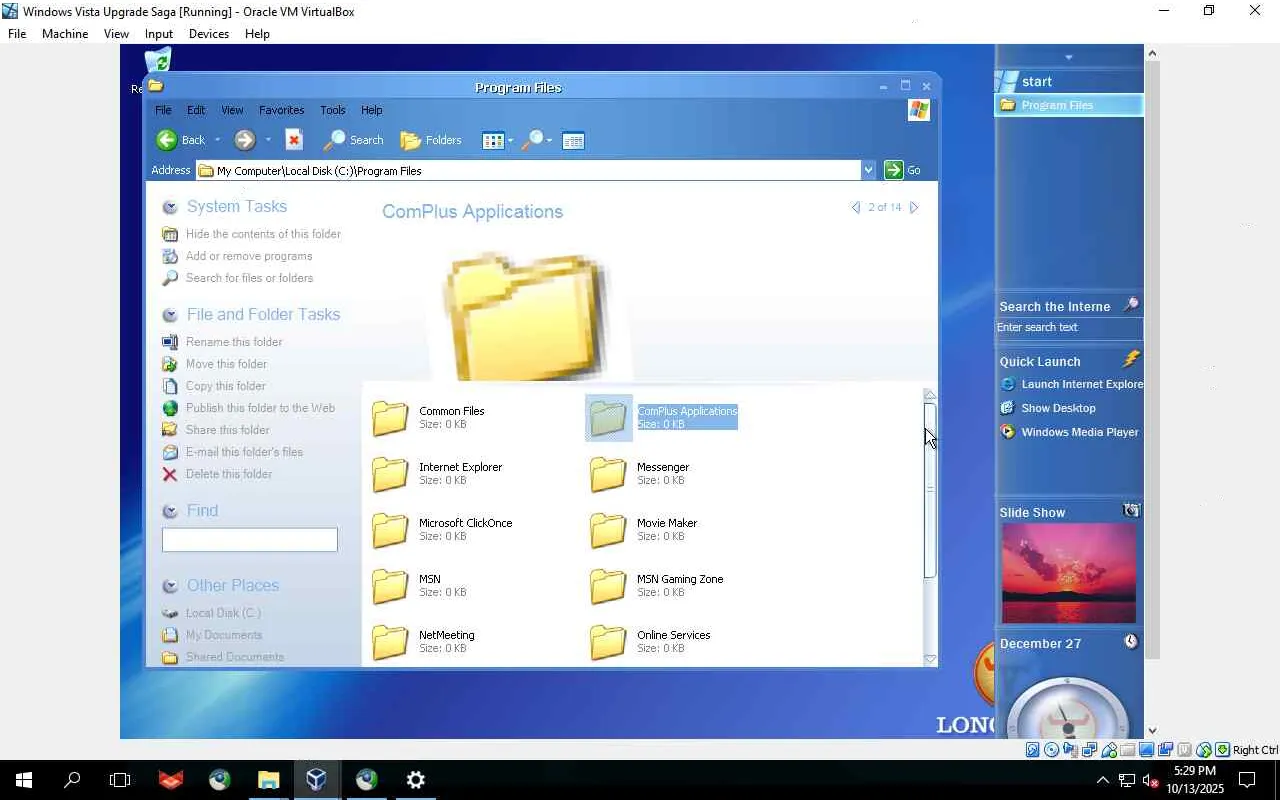Open the Tools menu
Screen dimensions: 1280x800
coord(333,110)
